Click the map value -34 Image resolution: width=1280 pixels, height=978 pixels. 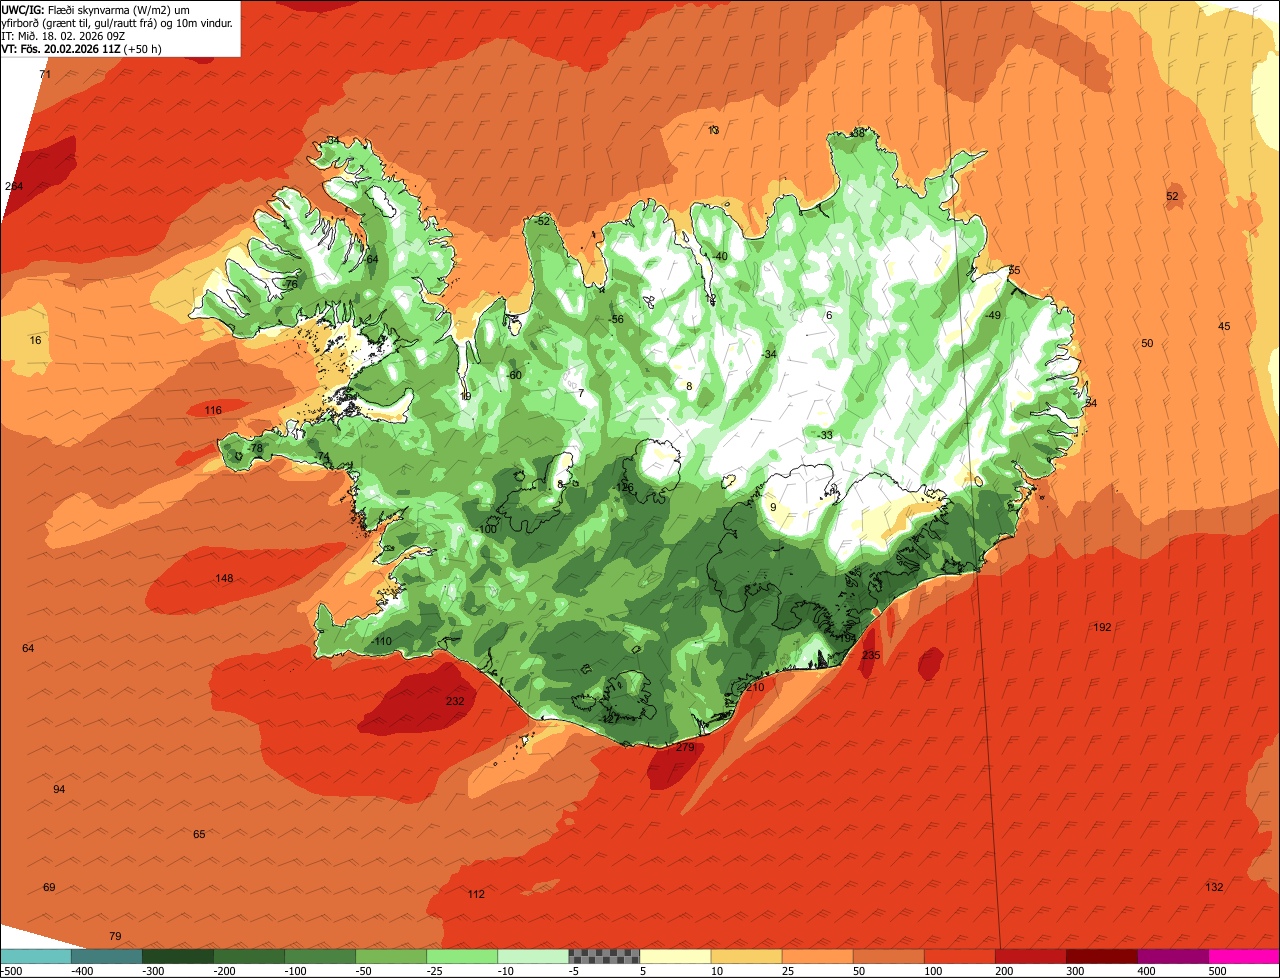tap(767, 355)
